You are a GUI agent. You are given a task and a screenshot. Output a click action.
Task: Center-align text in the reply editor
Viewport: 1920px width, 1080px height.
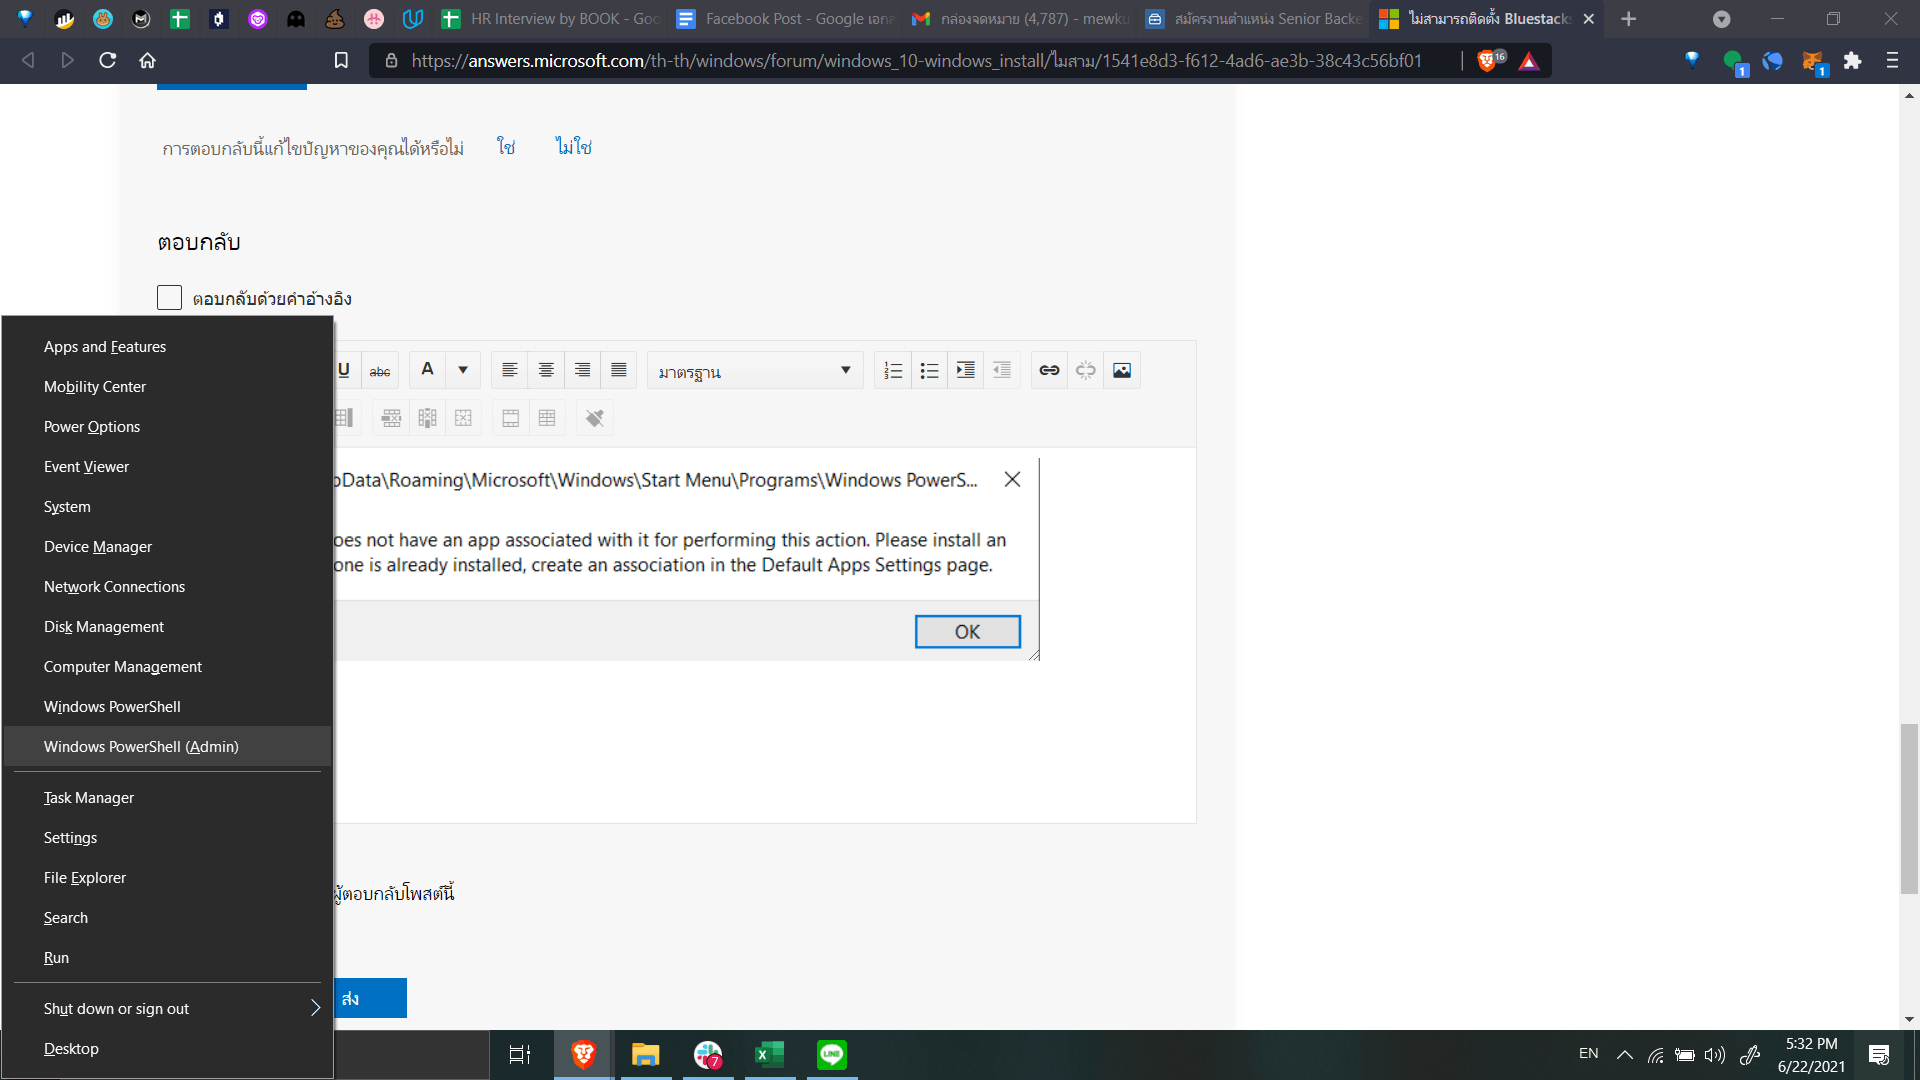click(x=546, y=371)
